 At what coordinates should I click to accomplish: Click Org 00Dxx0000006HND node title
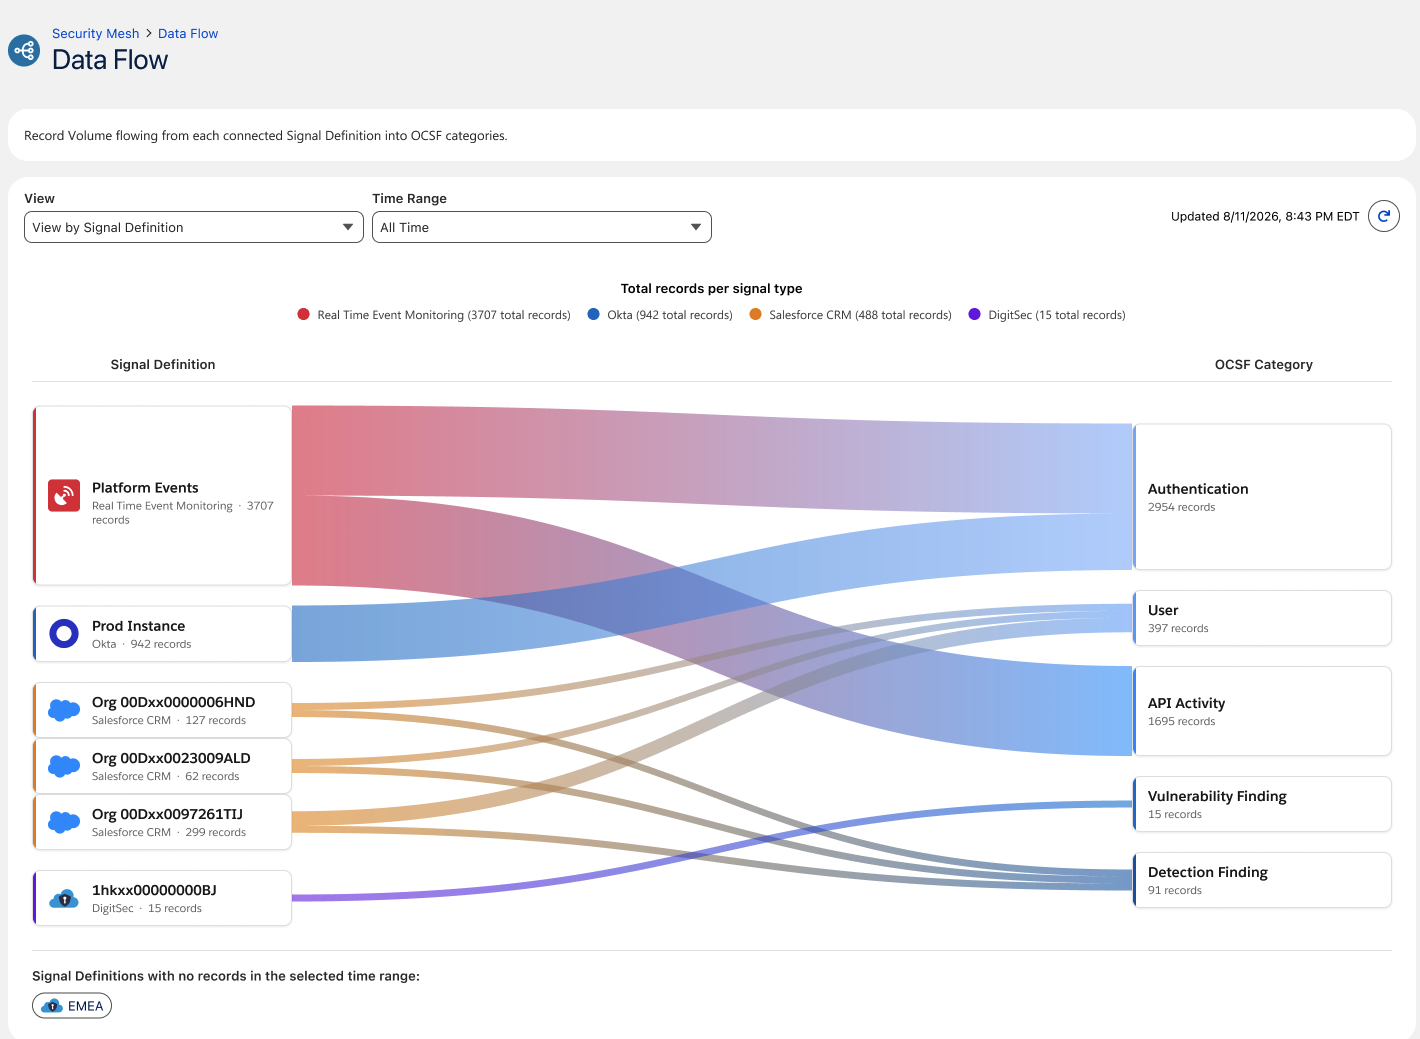tap(173, 702)
